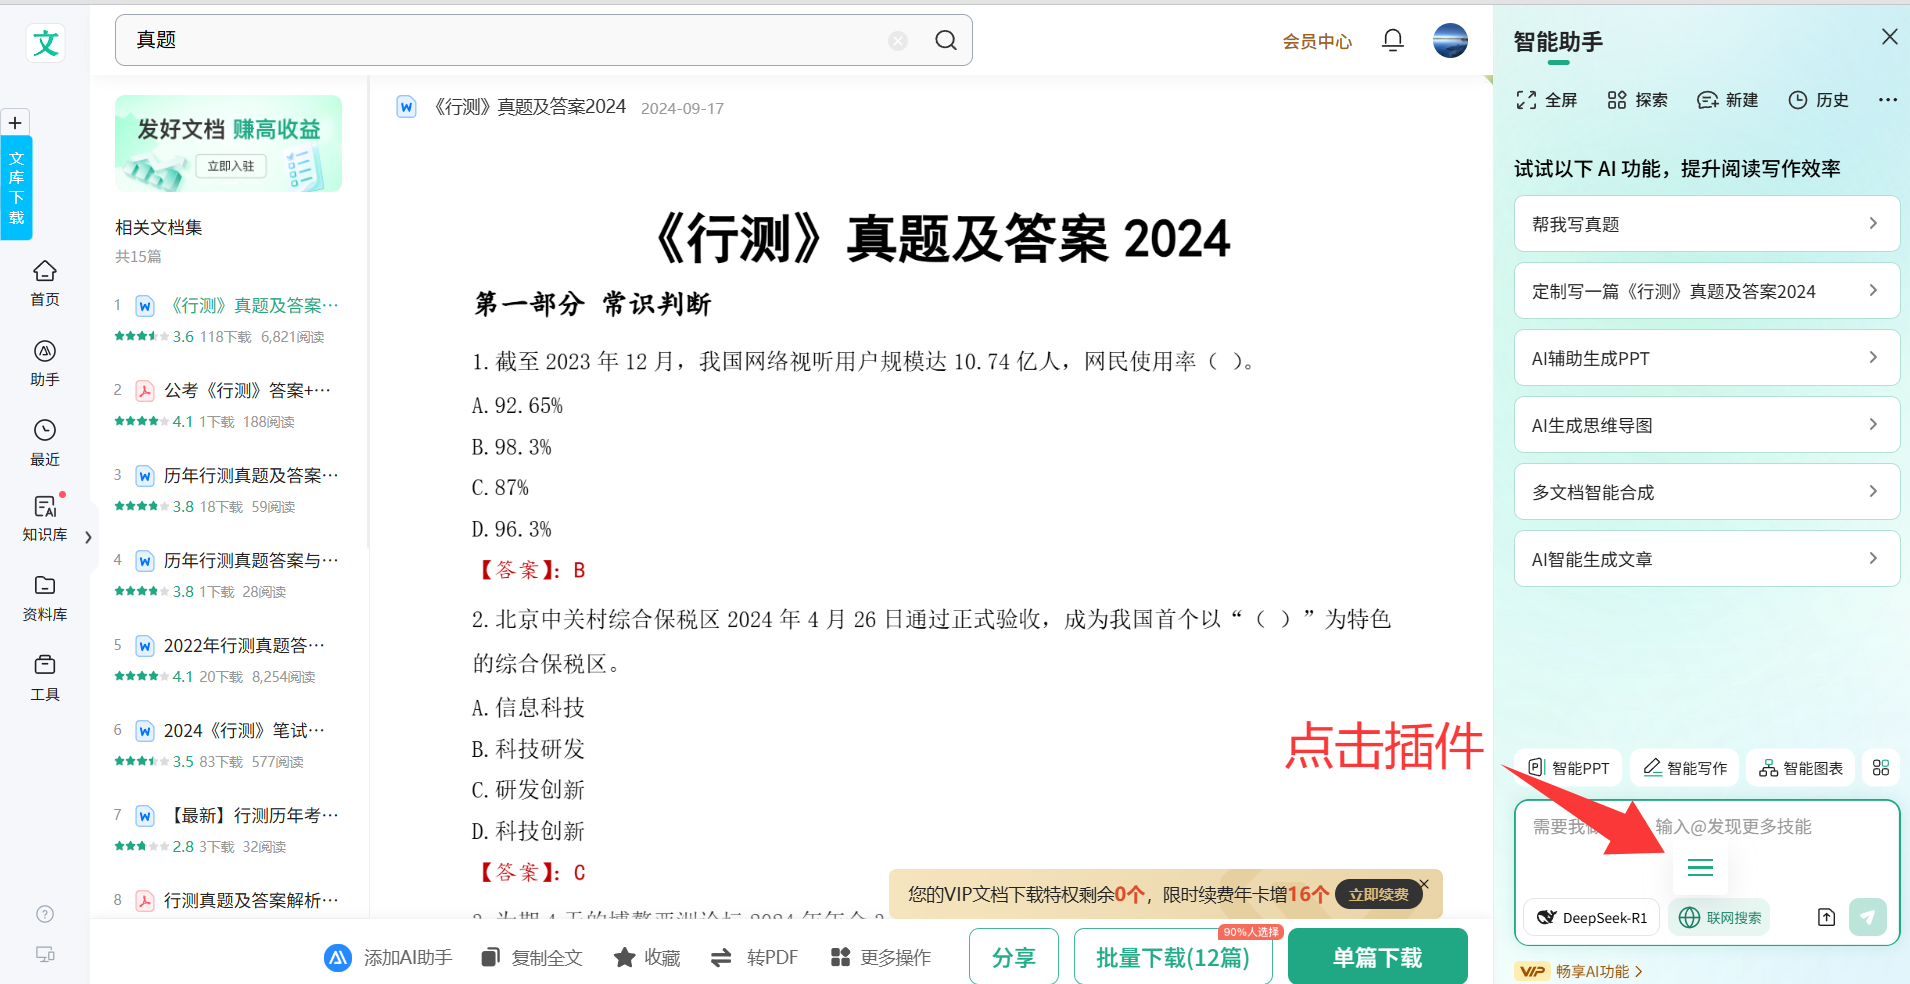Go to 首页 home icon
1910x984 pixels.
(x=45, y=282)
